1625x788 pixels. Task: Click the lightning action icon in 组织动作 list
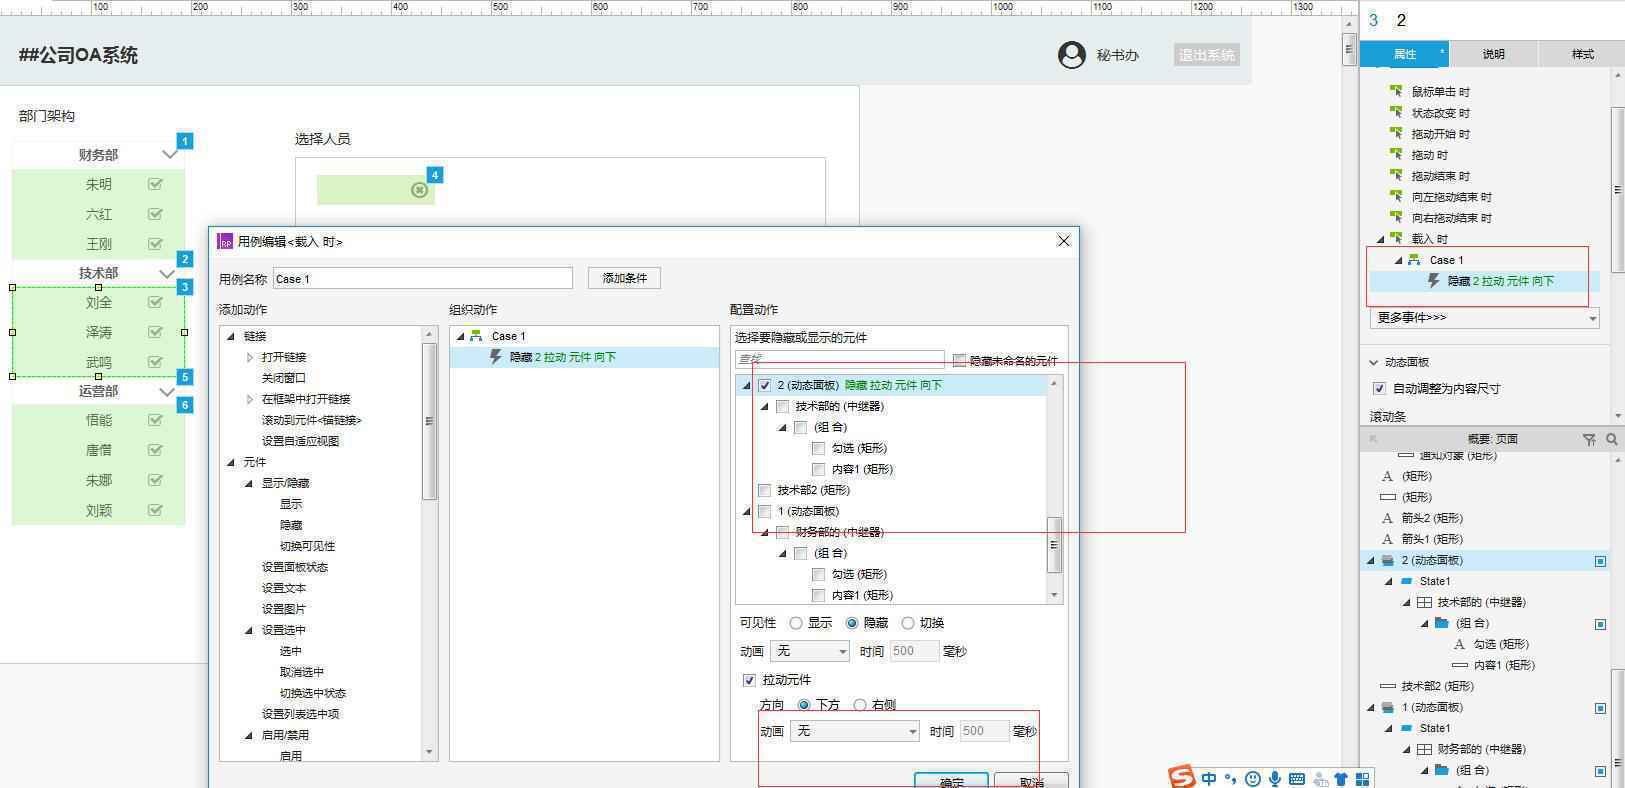[495, 357]
